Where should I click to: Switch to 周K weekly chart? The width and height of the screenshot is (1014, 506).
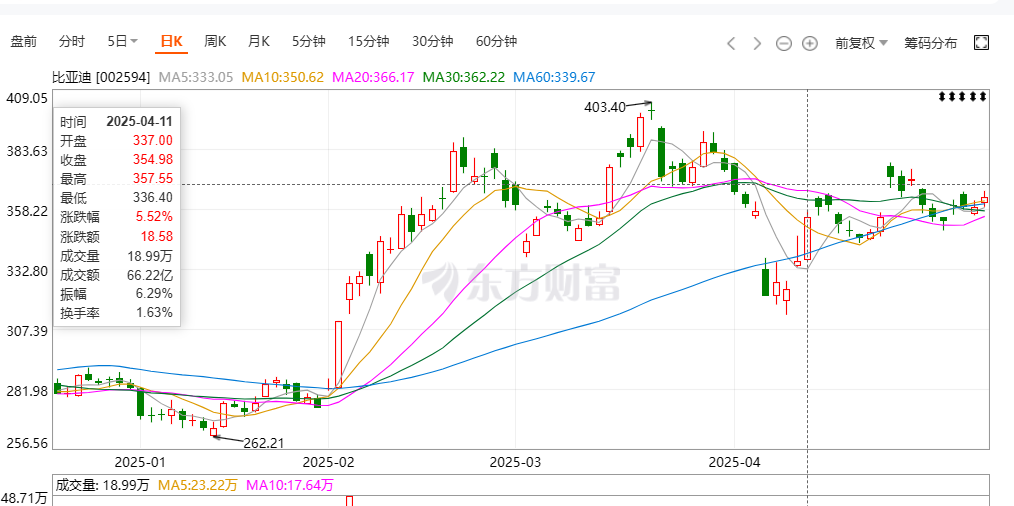tap(215, 42)
